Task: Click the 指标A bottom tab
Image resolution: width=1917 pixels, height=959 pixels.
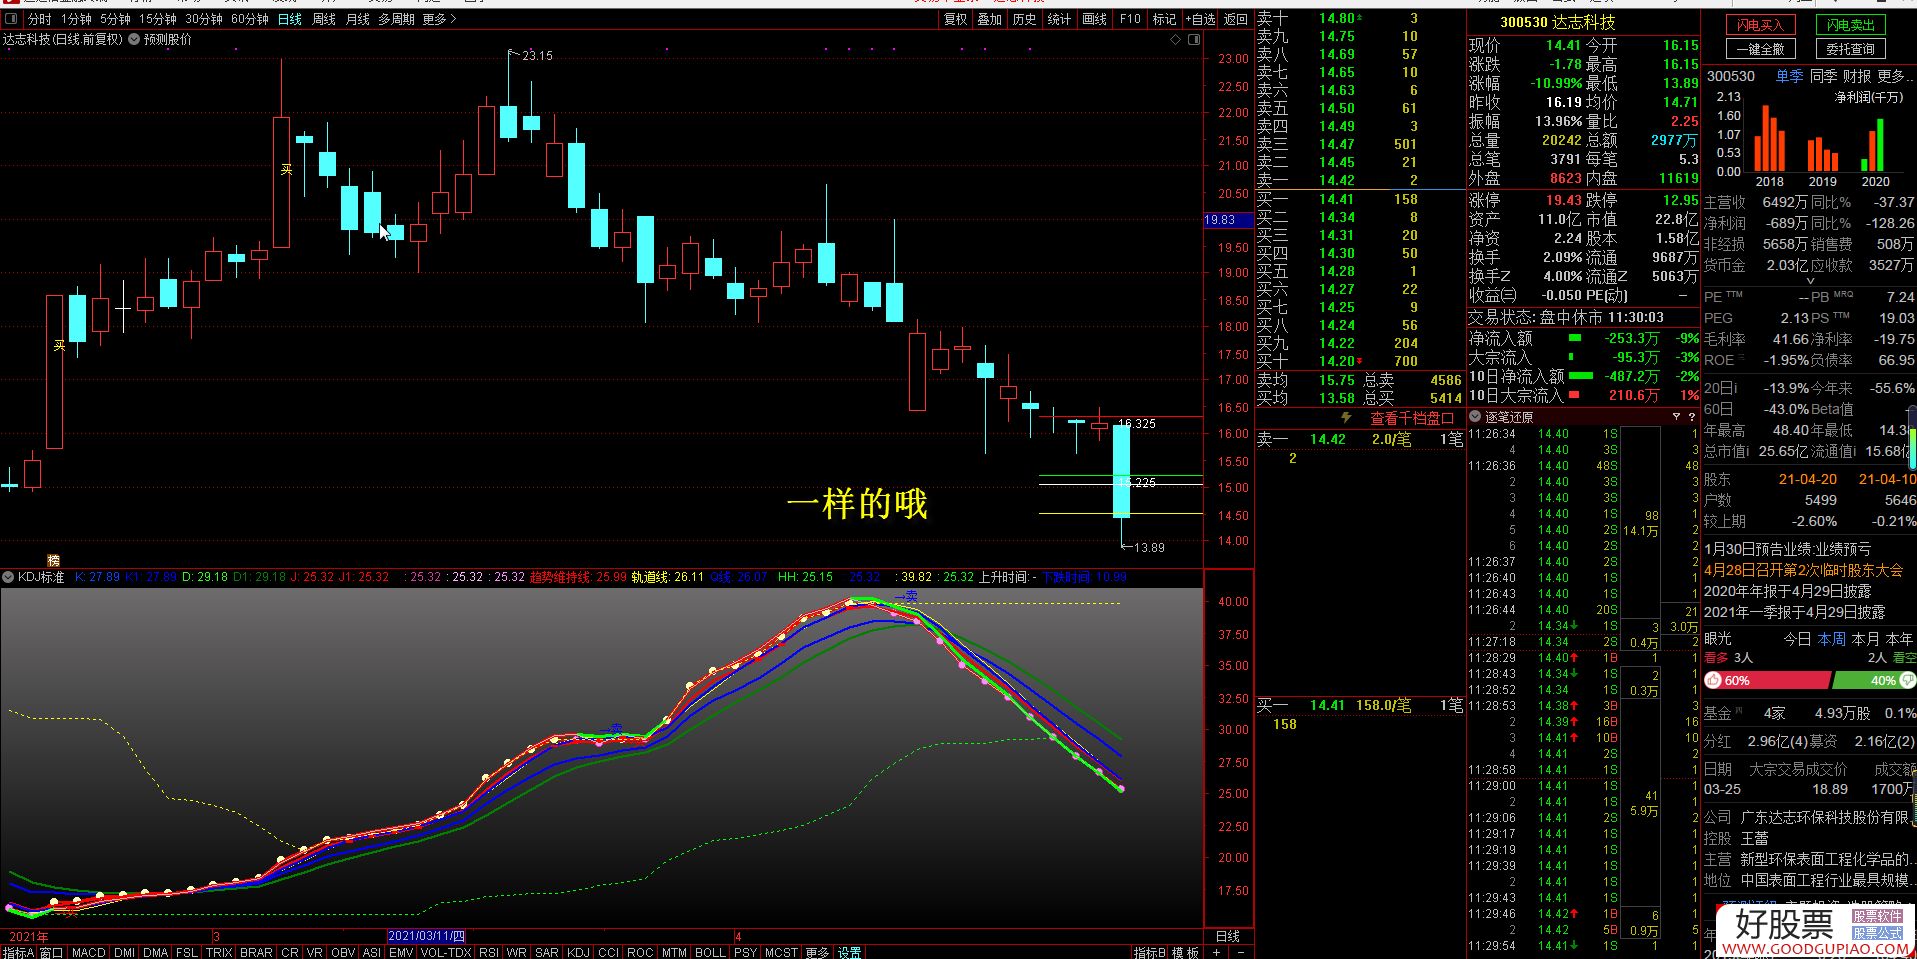Action: [x=18, y=952]
